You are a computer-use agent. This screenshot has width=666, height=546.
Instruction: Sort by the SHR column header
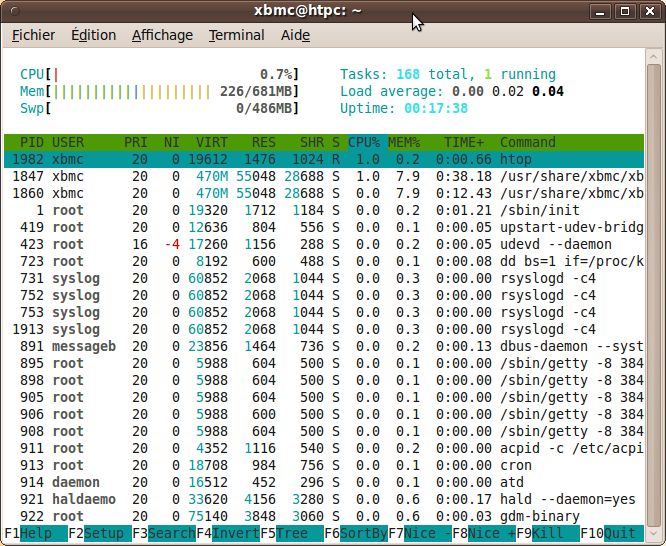point(311,142)
